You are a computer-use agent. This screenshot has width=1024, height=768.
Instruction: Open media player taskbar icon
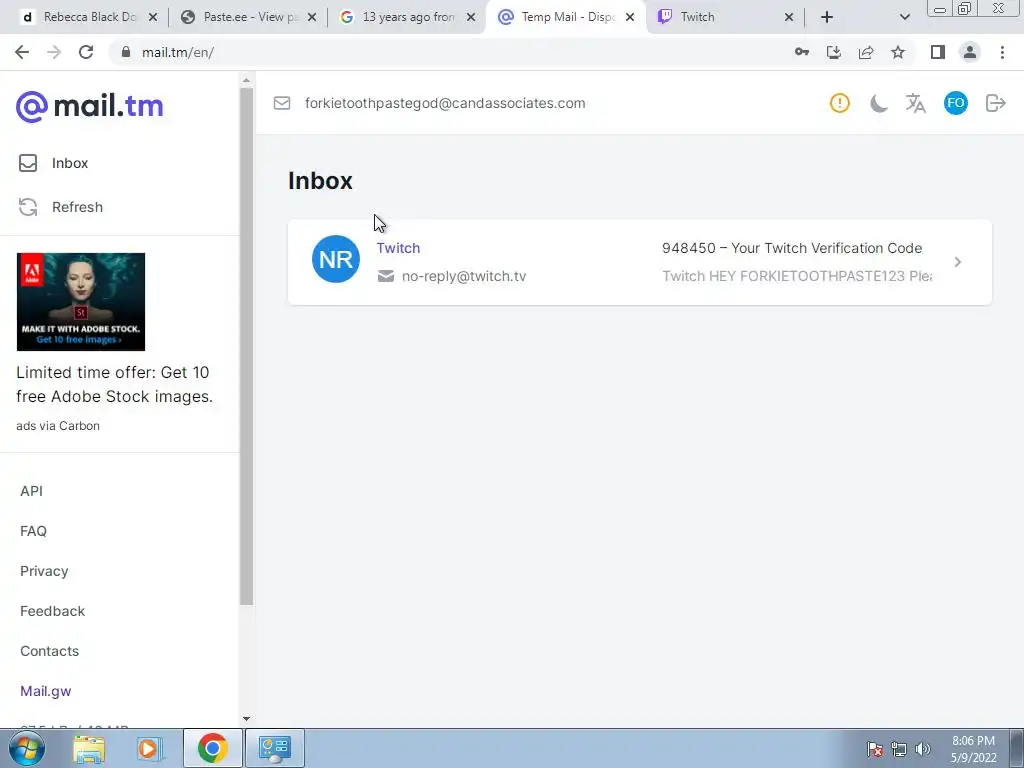(150, 748)
